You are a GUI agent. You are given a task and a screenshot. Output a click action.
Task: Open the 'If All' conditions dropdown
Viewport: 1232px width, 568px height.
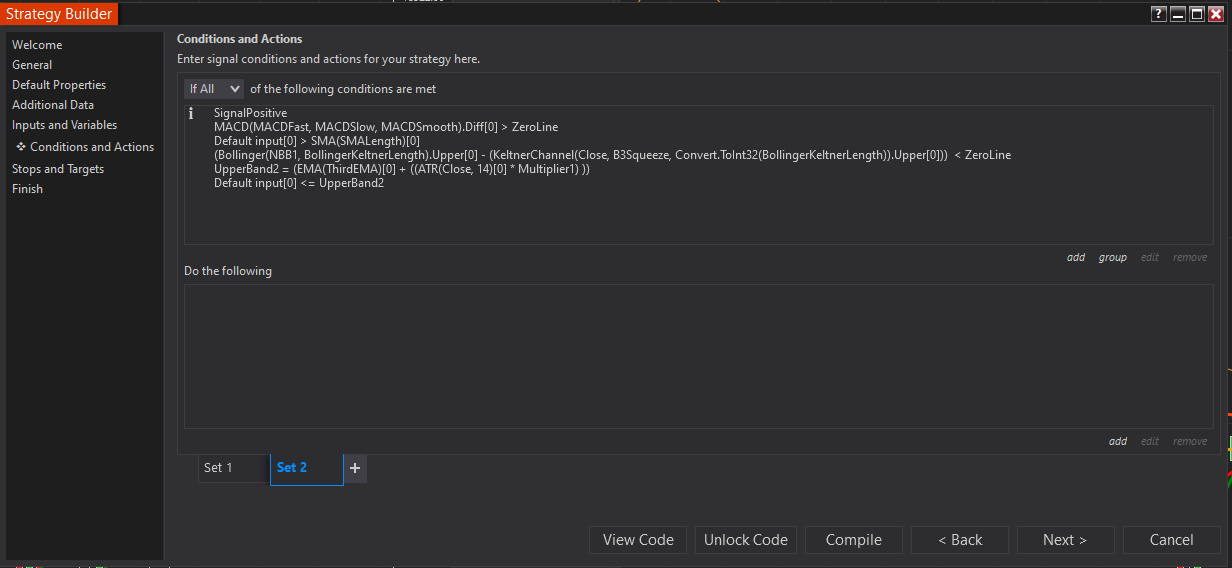pos(213,89)
